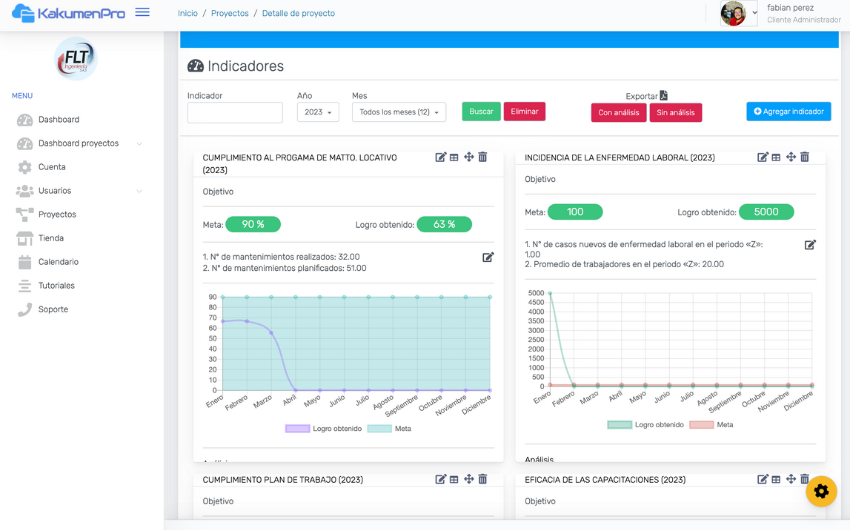Toggle the hamburger sidebar menu
This screenshot has width=850, height=530.
pyautogui.click(x=142, y=12)
